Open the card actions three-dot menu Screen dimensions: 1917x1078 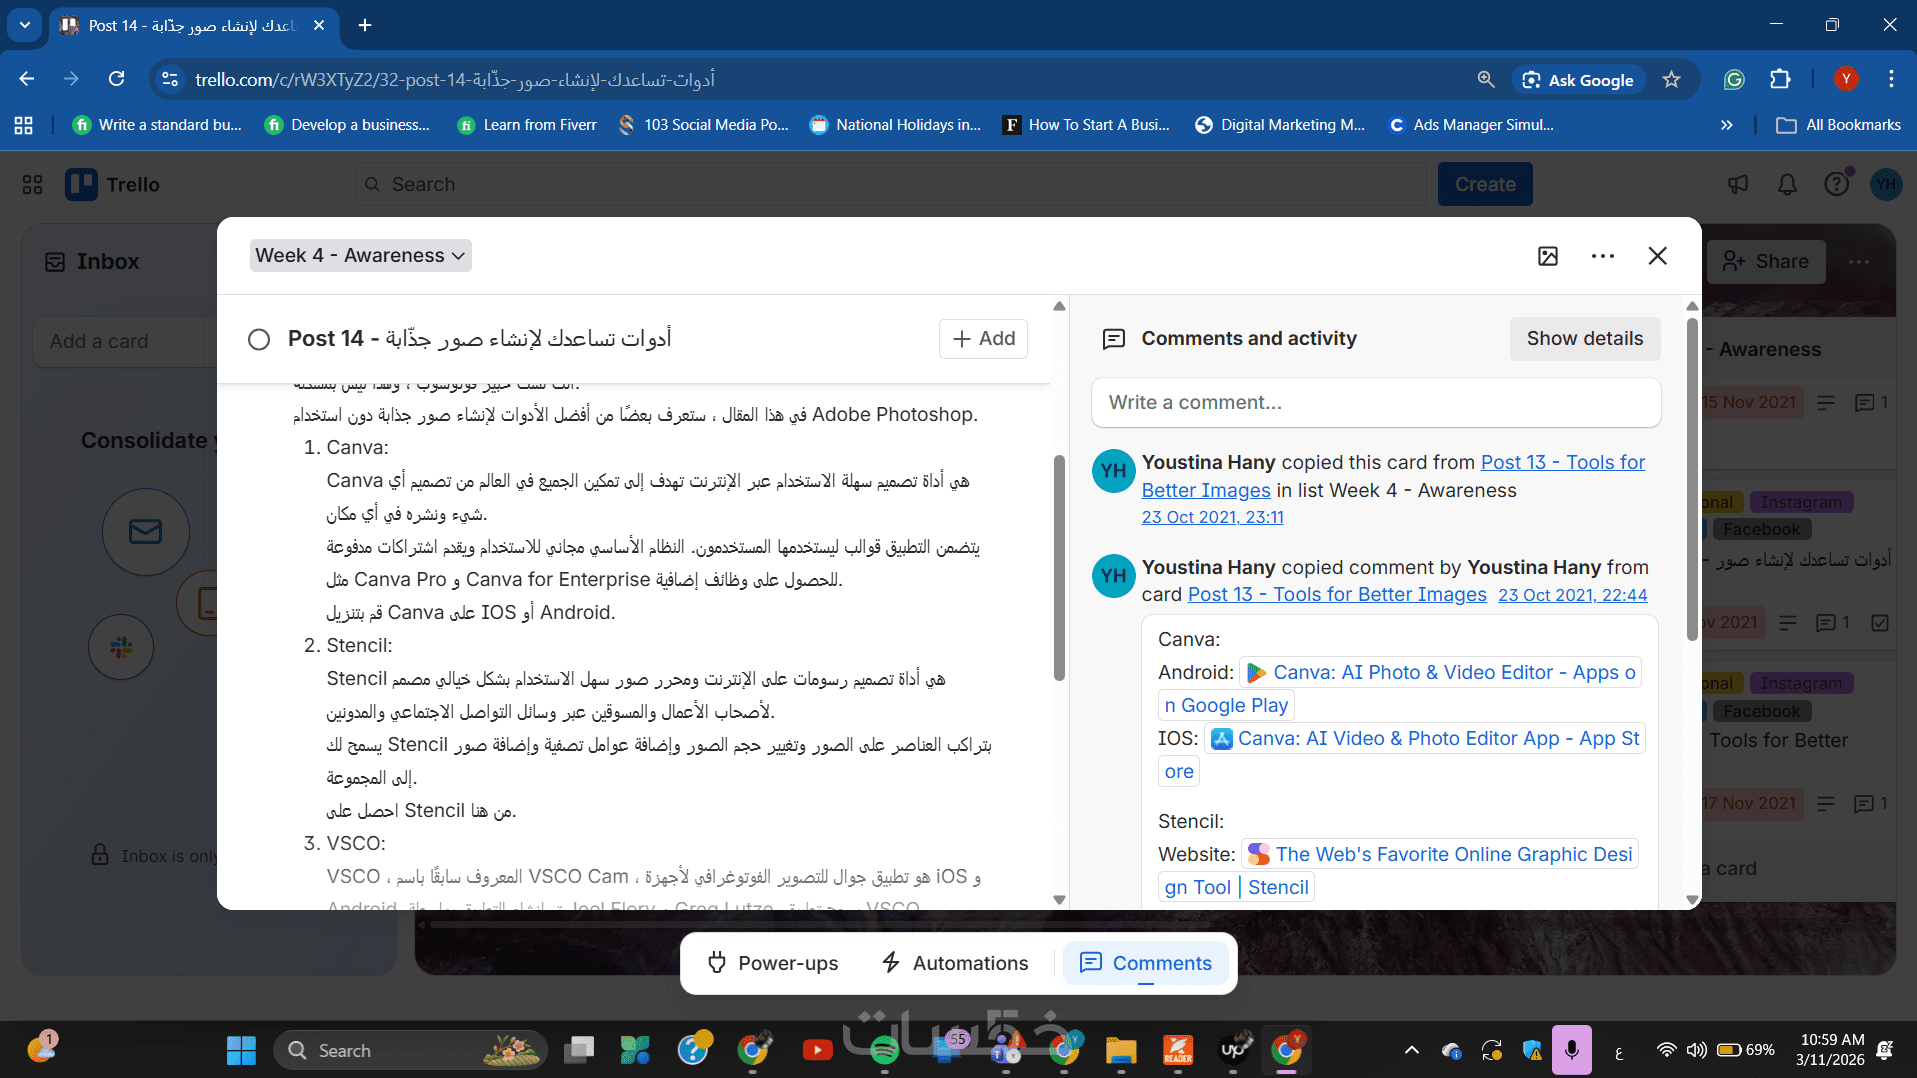[x=1603, y=256]
